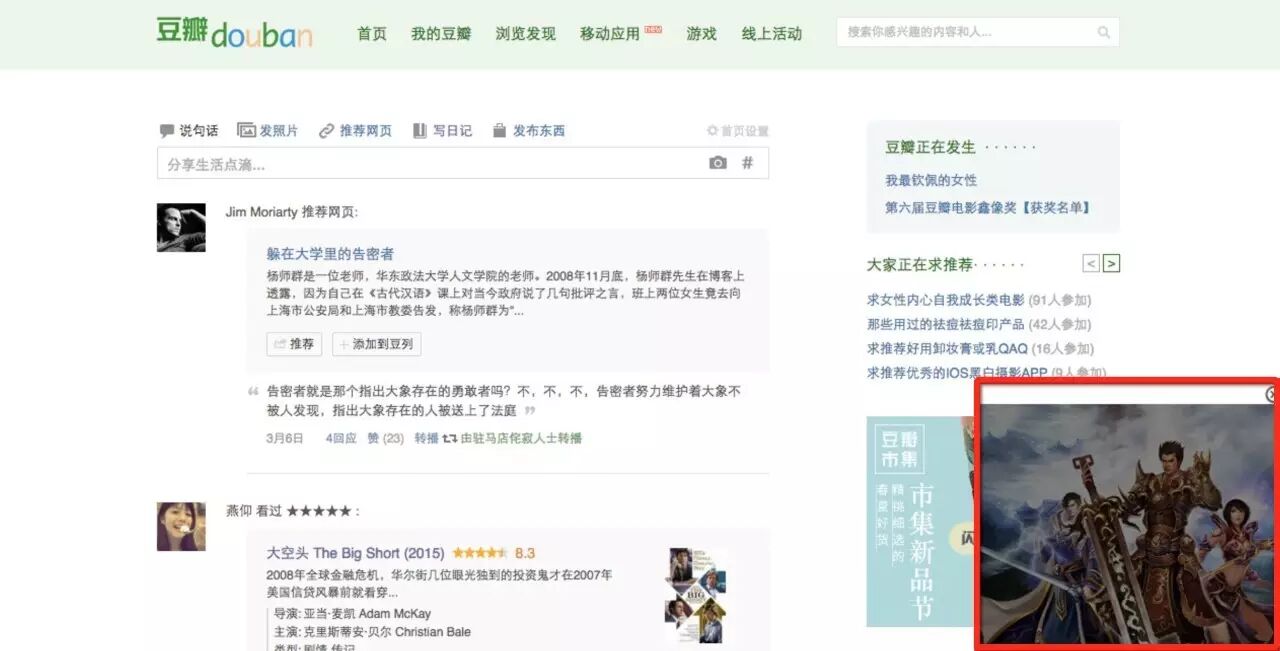
Task: Open Jim Moriarty profile name link
Action: point(262,212)
